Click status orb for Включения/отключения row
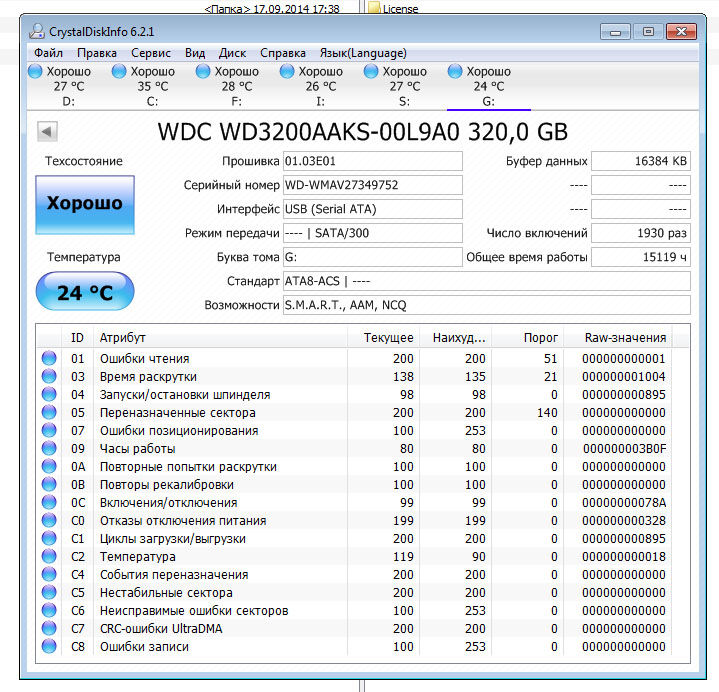Viewport: 719px width, 692px height. [x=49, y=502]
